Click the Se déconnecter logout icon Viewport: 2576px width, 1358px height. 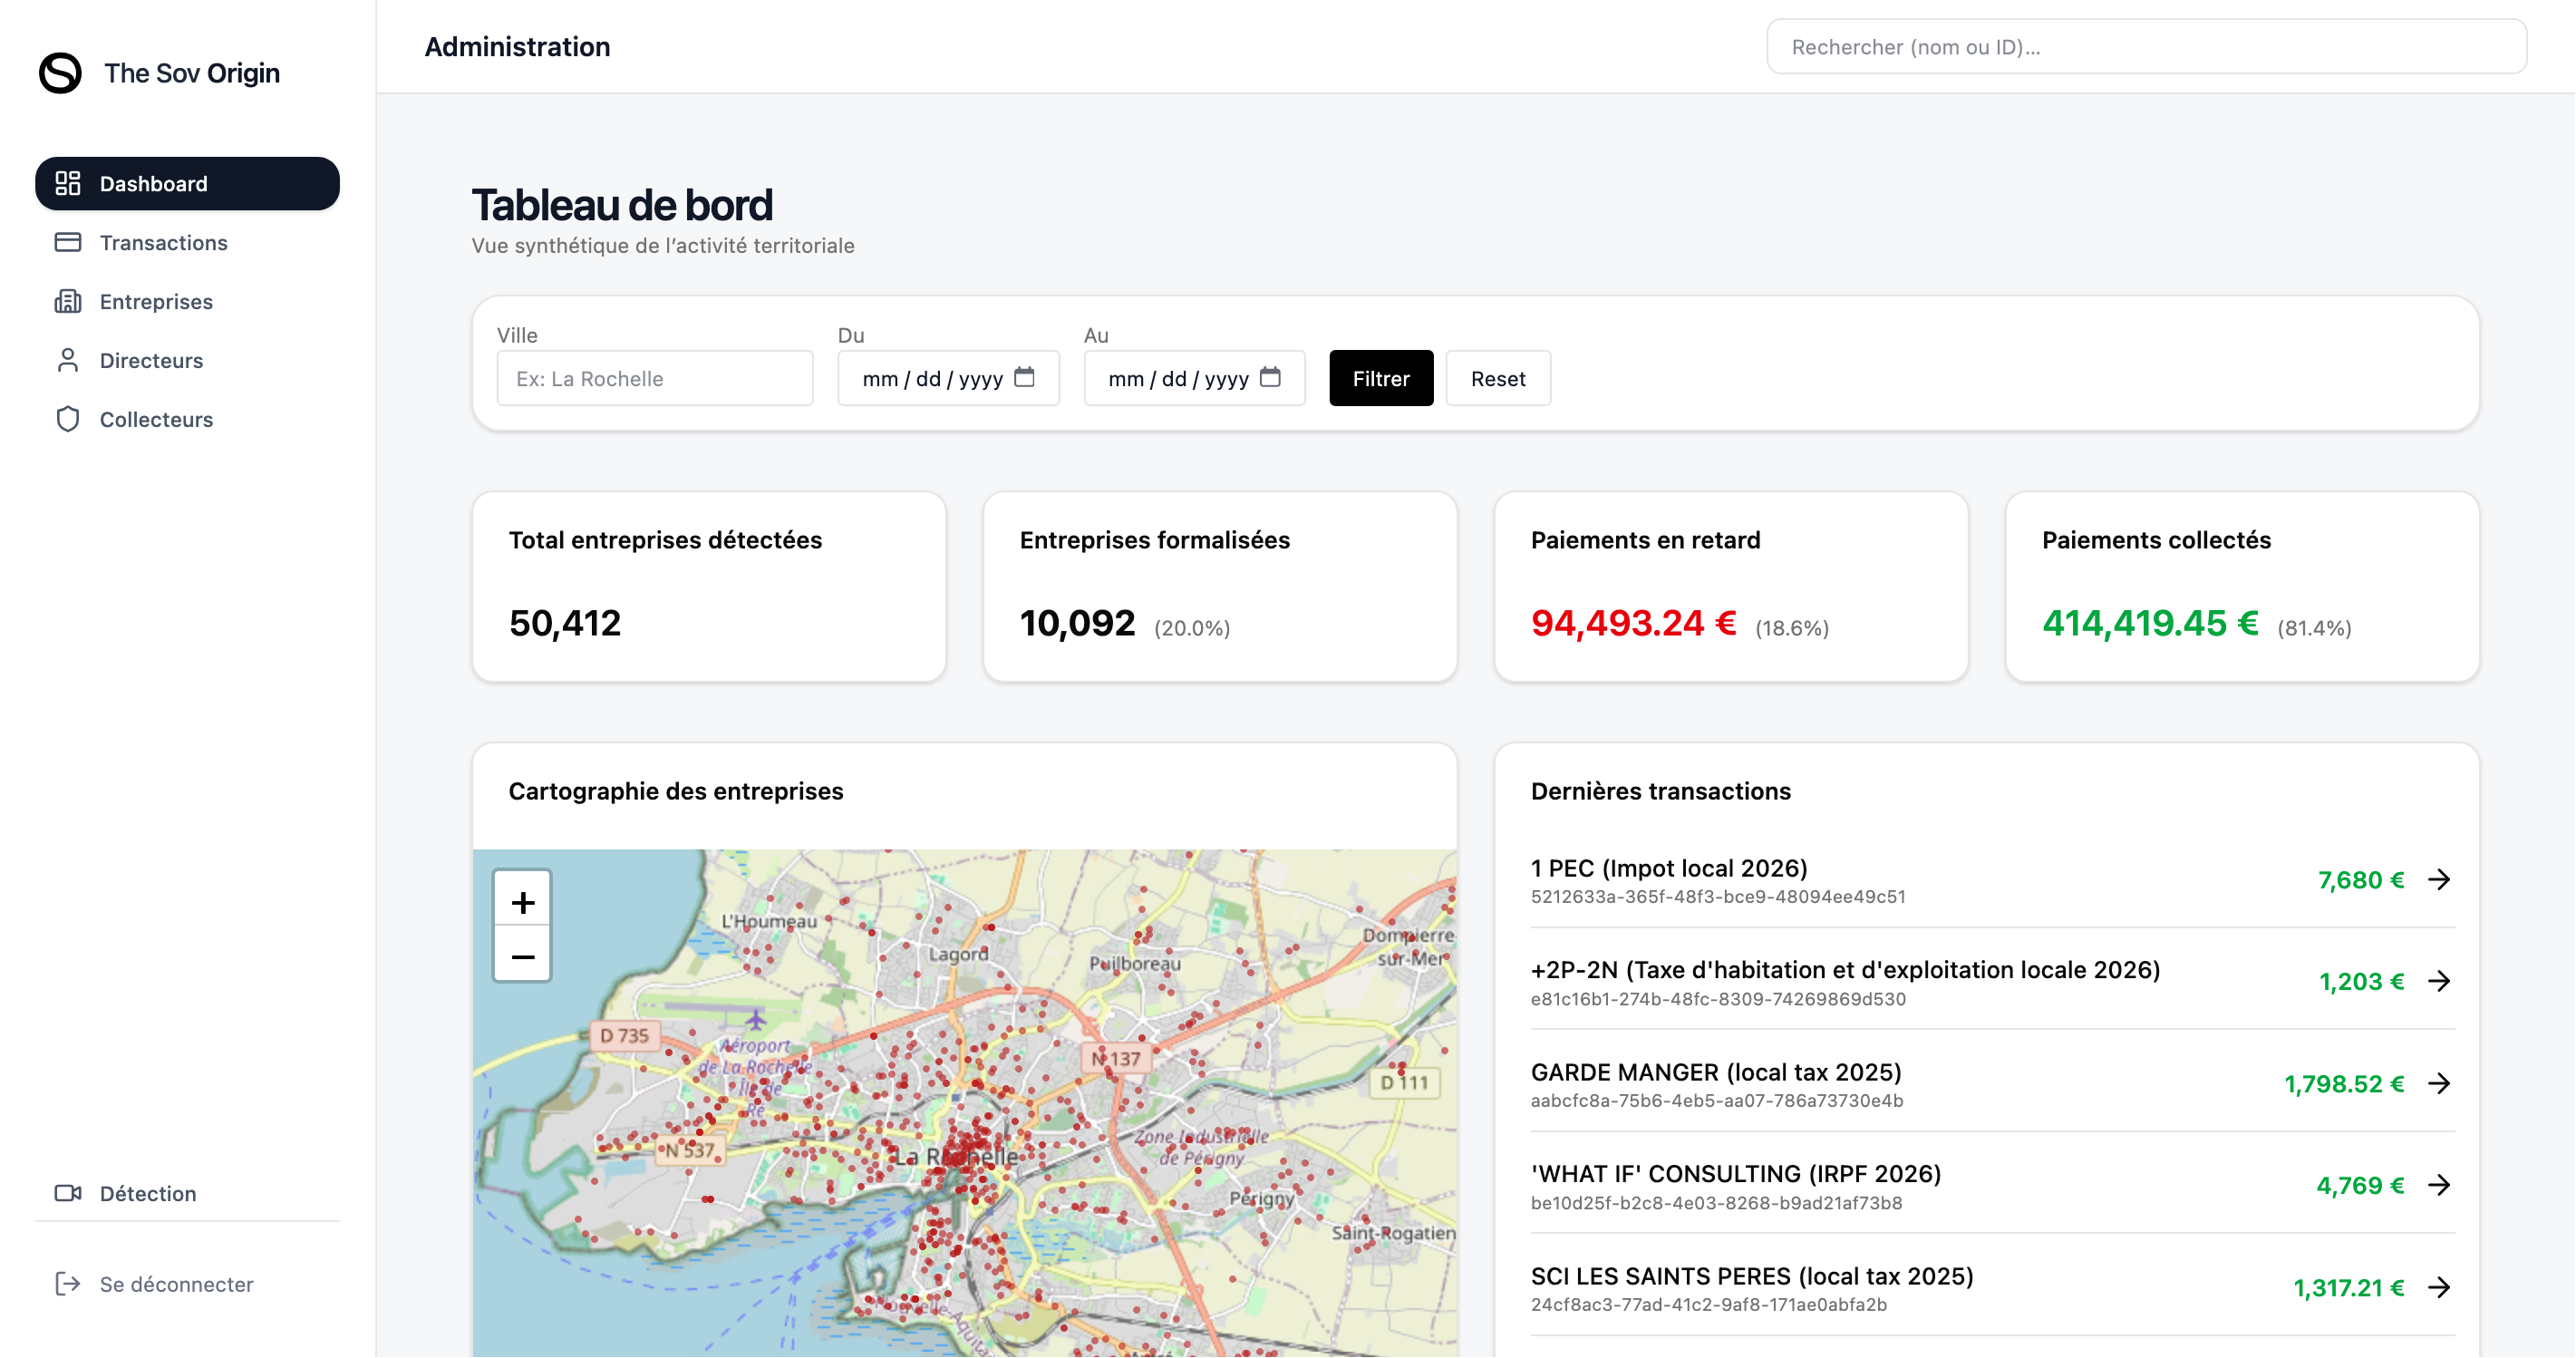click(68, 1284)
